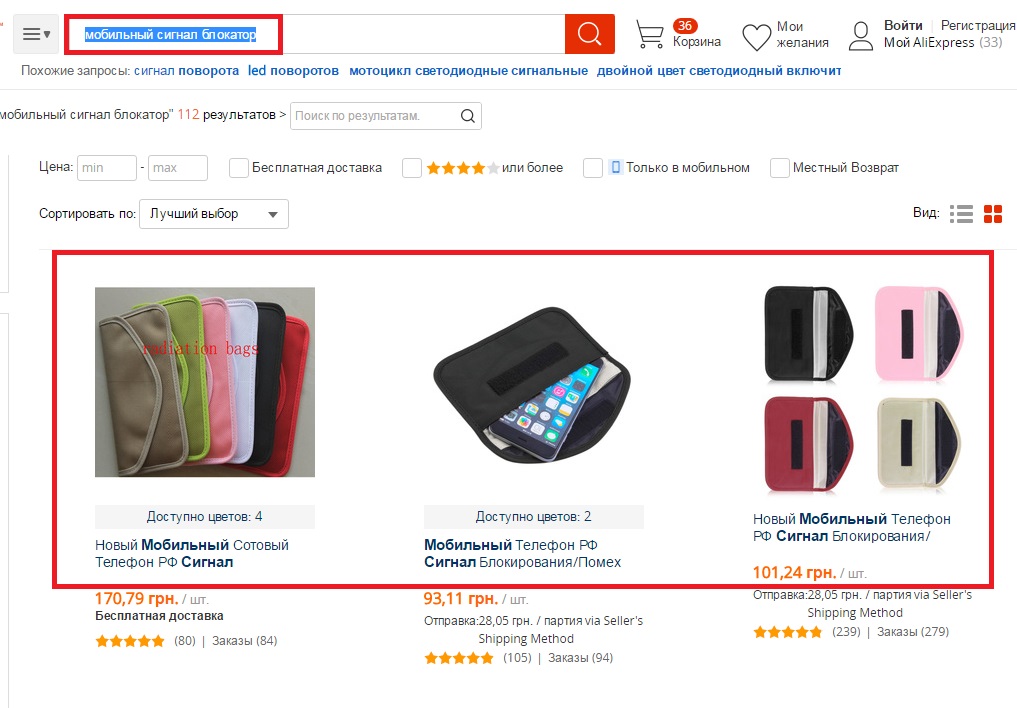The width and height of the screenshot is (1017, 708).
Task: Open the Регистрация link
Action: click(x=977, y=25)
